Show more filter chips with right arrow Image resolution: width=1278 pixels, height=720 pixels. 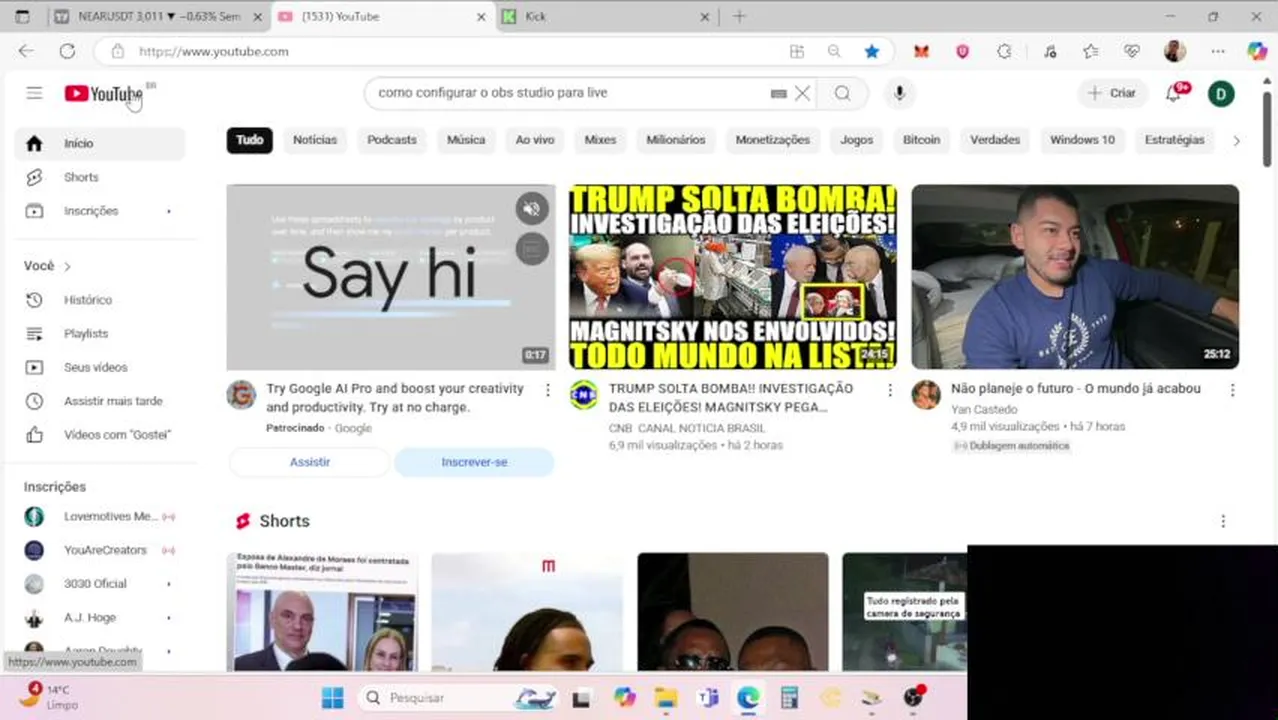(x=1236, y=141)
